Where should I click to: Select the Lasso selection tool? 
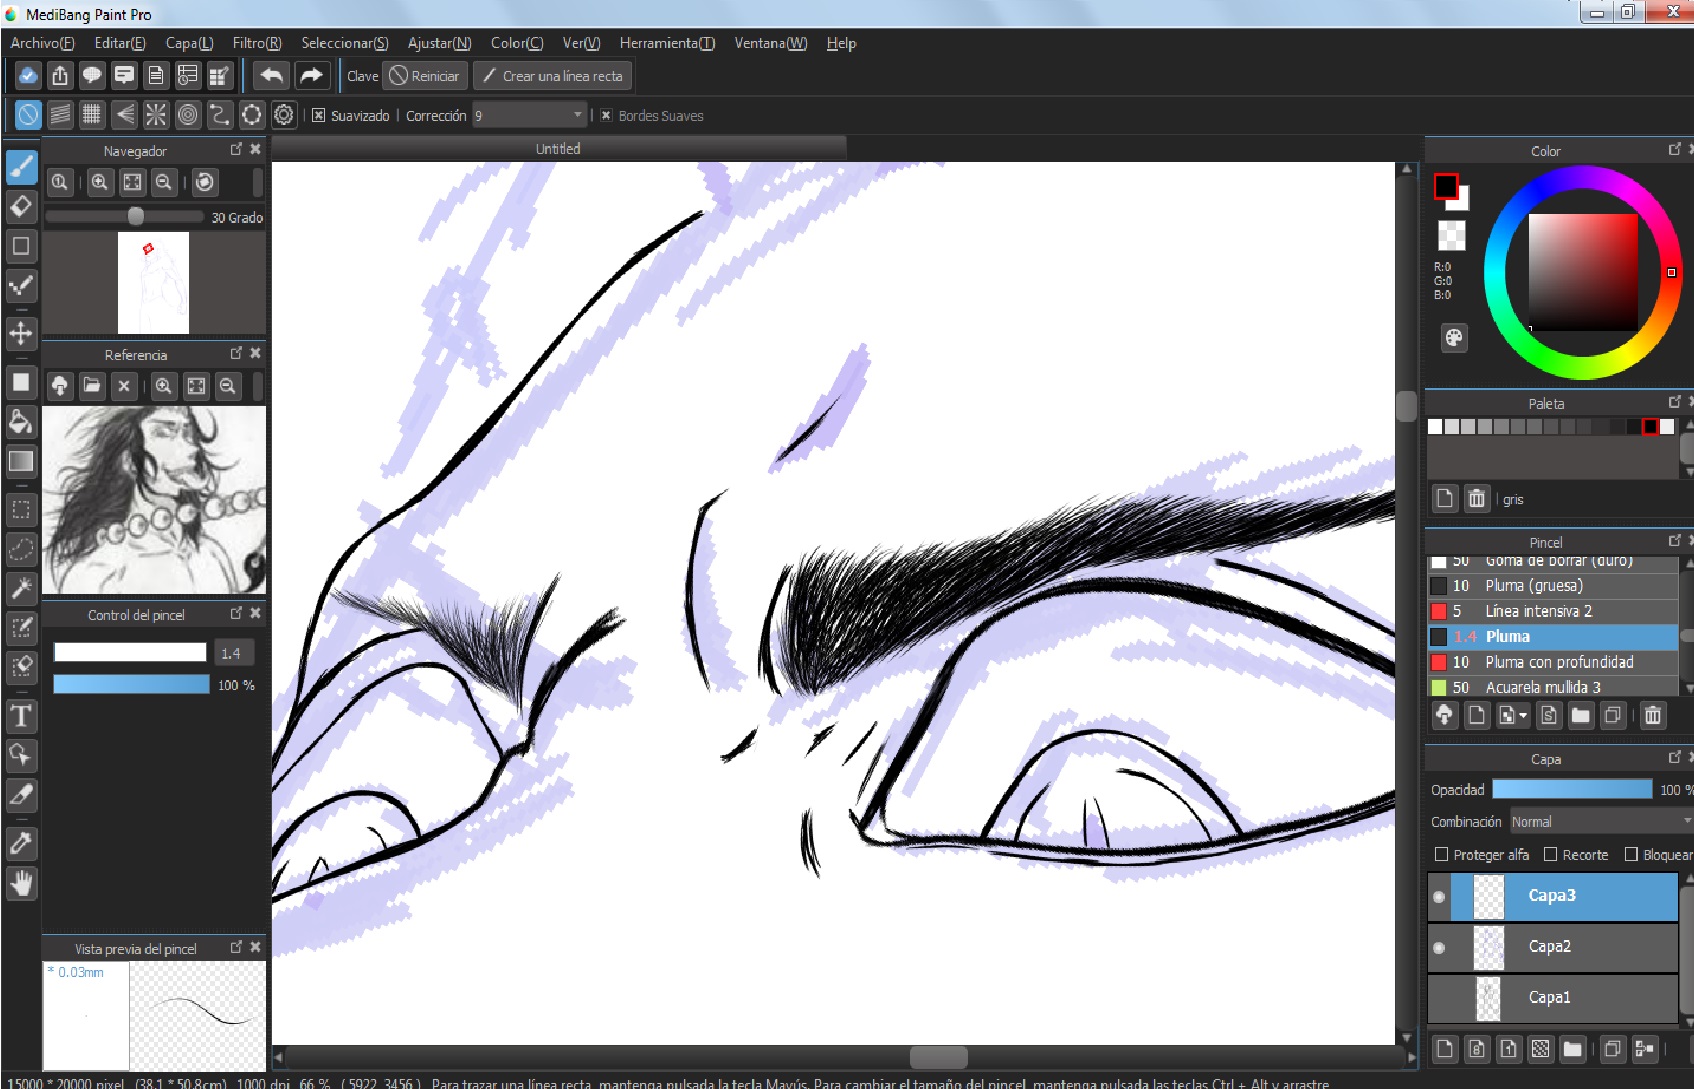coord(21,549)
